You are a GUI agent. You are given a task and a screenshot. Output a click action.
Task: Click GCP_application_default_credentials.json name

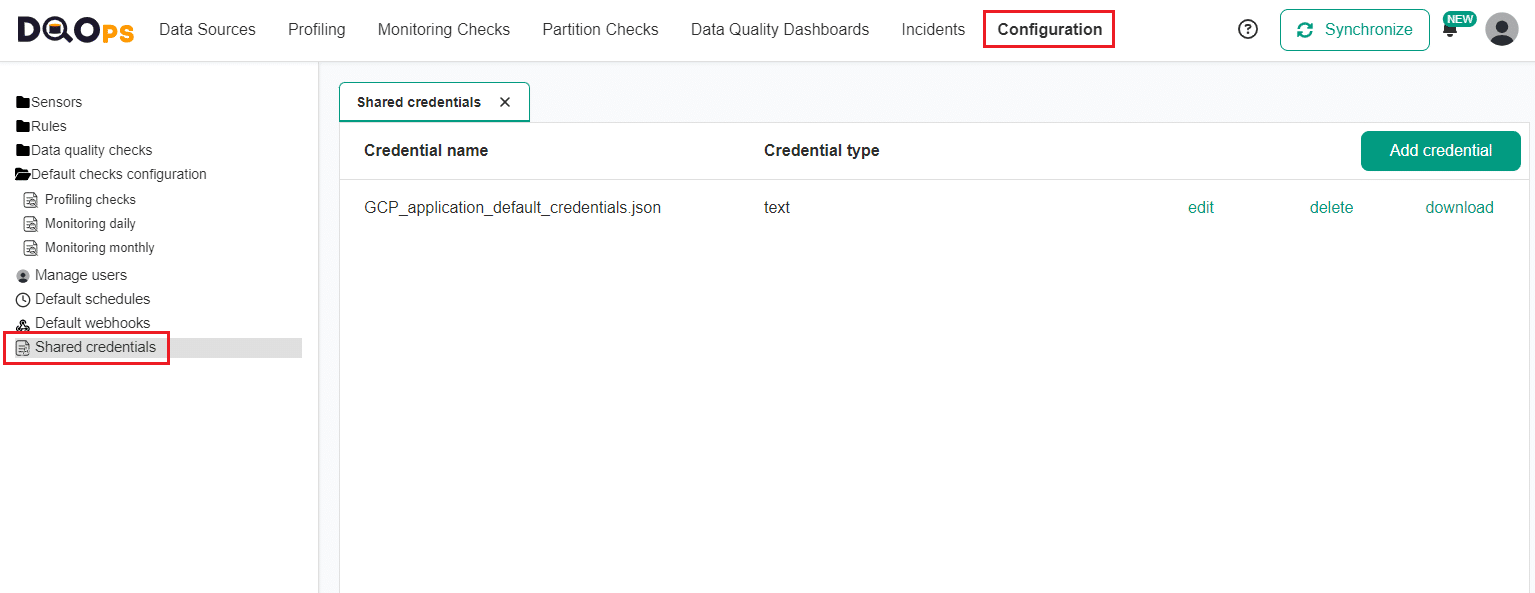[x=513, y=208]
